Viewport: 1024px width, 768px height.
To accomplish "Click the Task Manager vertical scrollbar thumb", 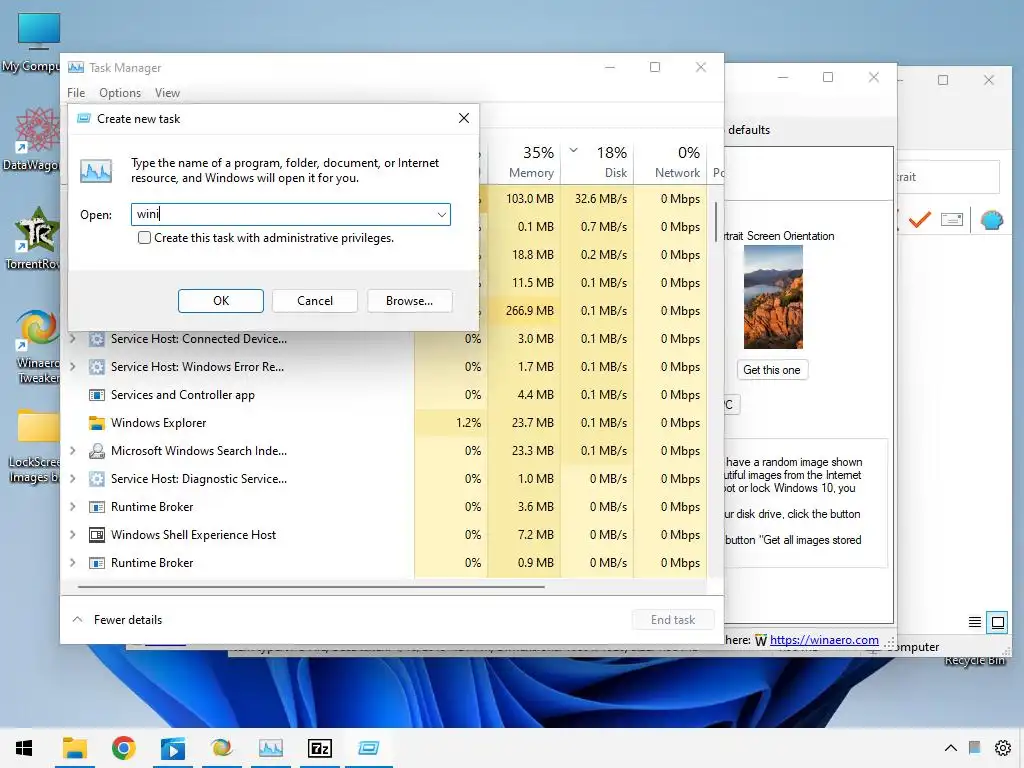I will tap(716, 222).
